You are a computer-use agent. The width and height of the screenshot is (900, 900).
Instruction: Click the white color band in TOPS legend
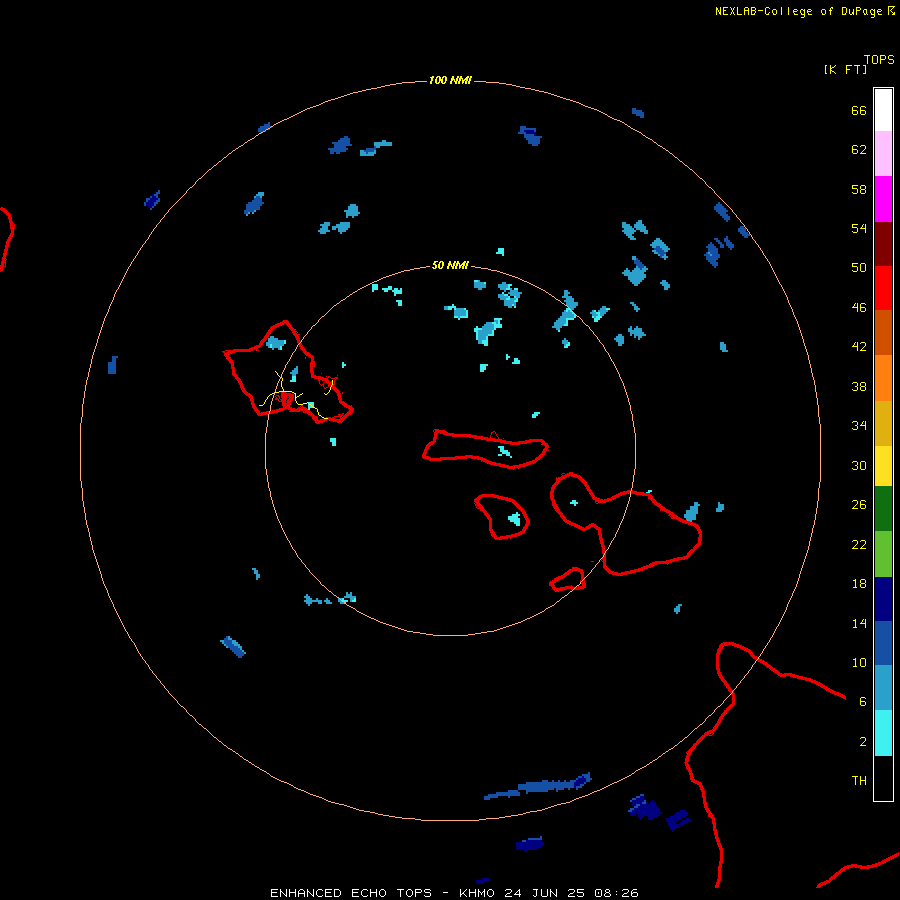[x=883, y=110]
